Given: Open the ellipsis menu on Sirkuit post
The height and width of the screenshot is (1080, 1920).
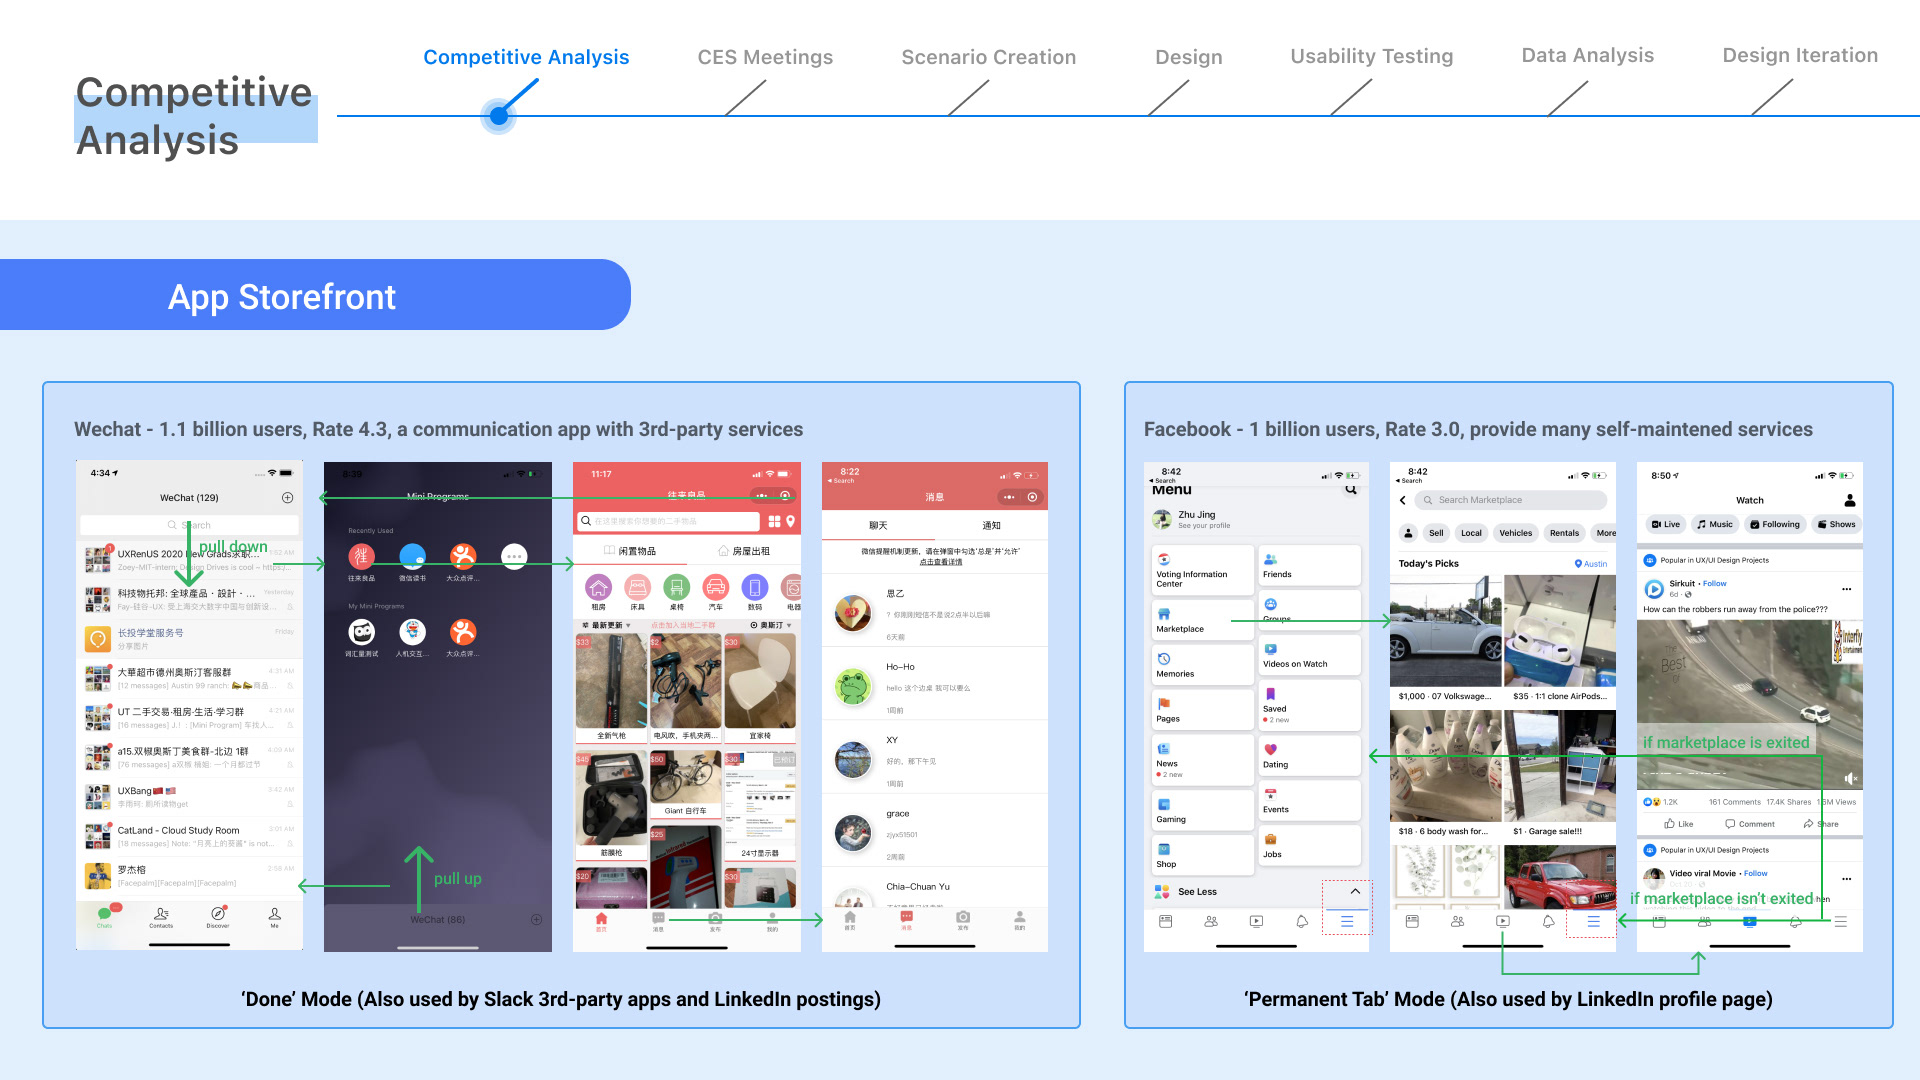Looking at the screenshot, I should (1846, 589).
